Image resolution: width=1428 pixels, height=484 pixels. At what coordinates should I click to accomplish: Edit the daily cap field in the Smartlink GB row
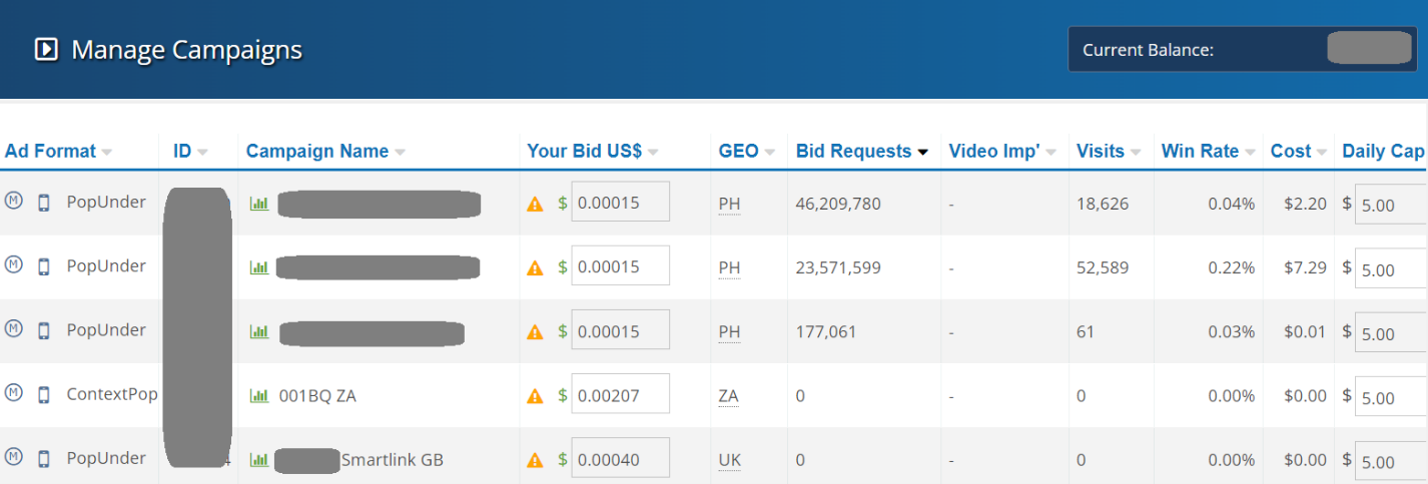pos(1391,461)
